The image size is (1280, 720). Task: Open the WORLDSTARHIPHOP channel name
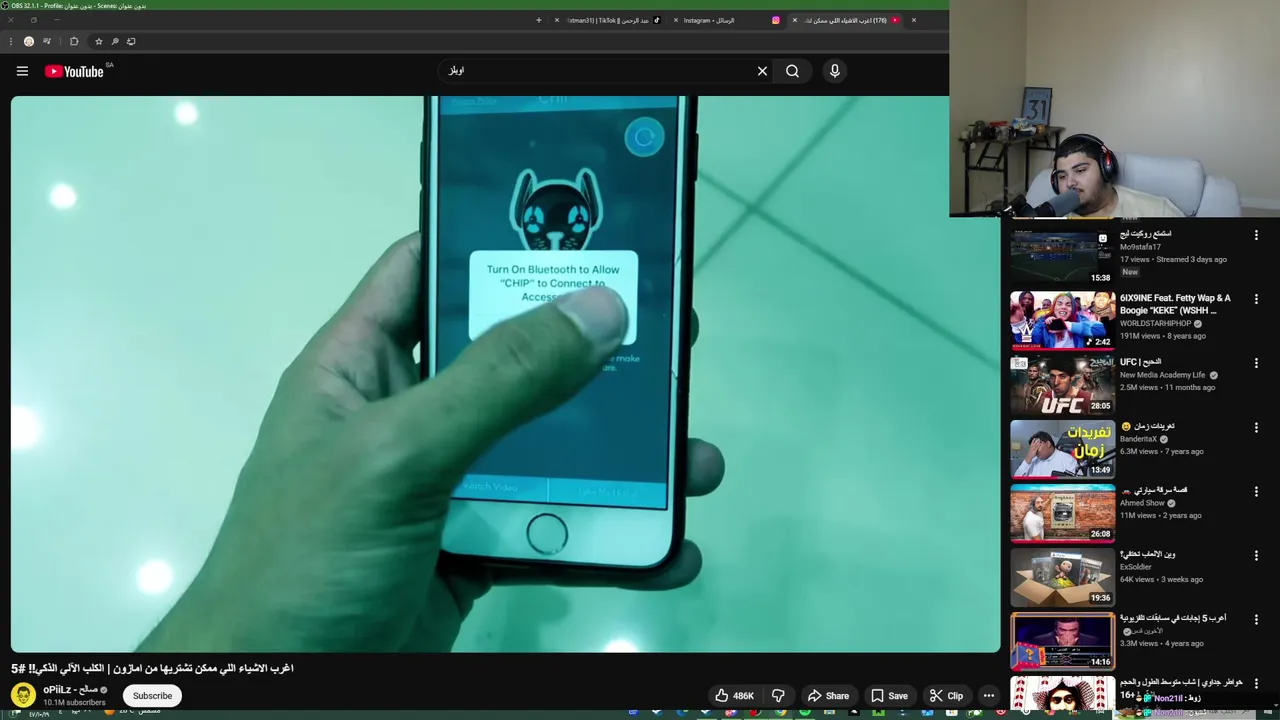point(1155,324)
